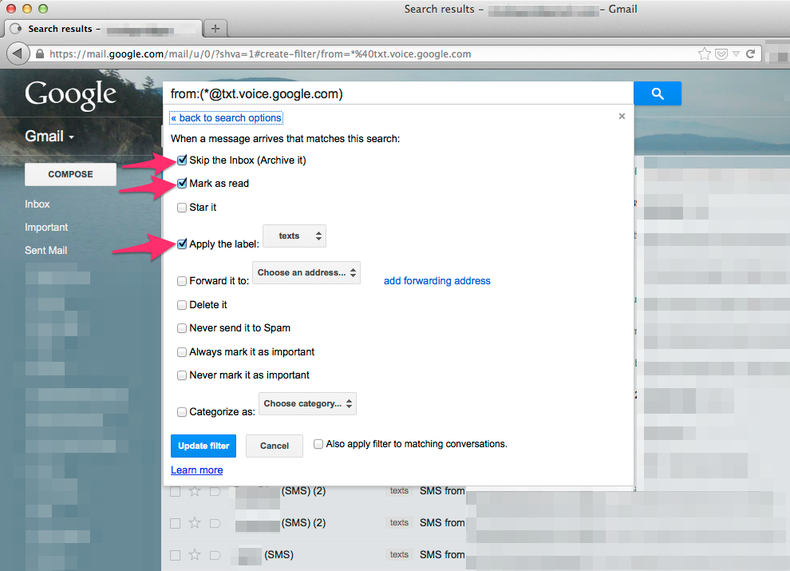This screenshot has height=571, width=790.
Task: Click the blue search magnifier button
Action: [657, 94]
